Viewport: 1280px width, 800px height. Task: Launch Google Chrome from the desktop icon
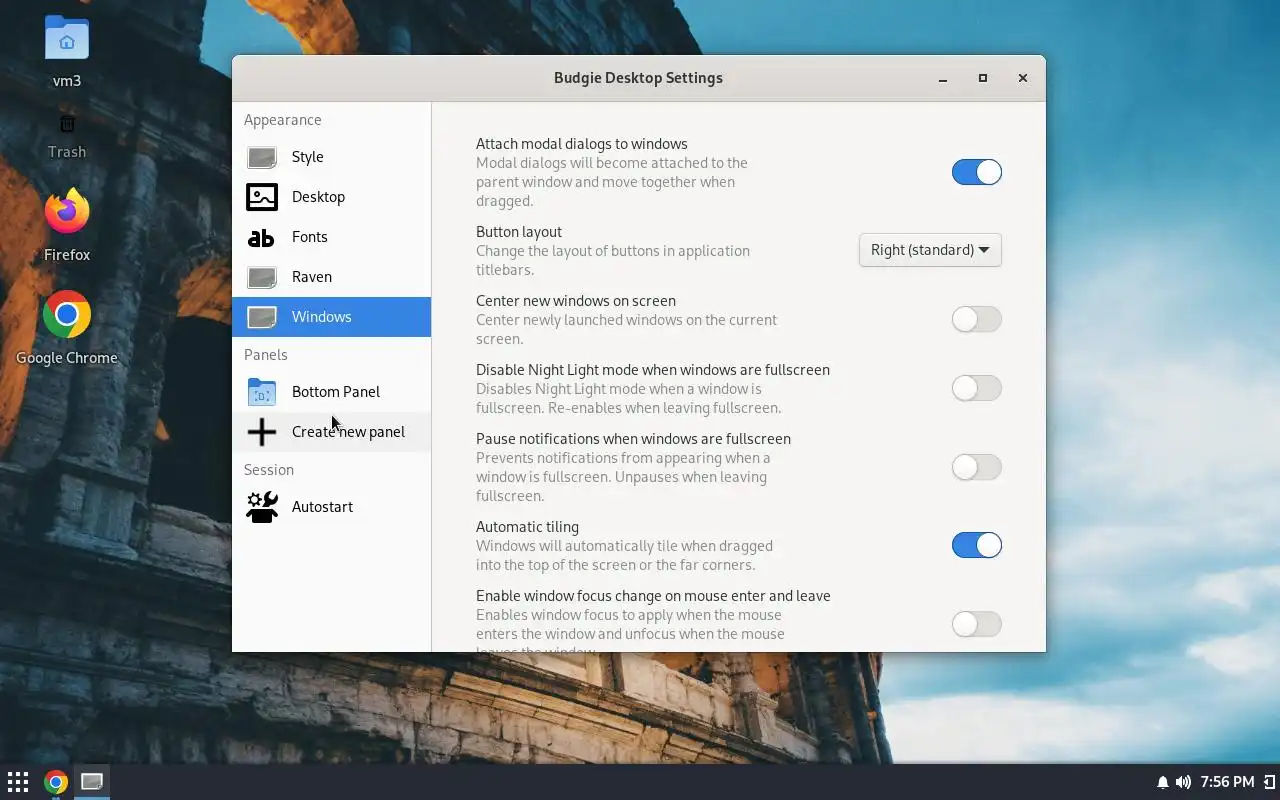[x=67, y=315]
